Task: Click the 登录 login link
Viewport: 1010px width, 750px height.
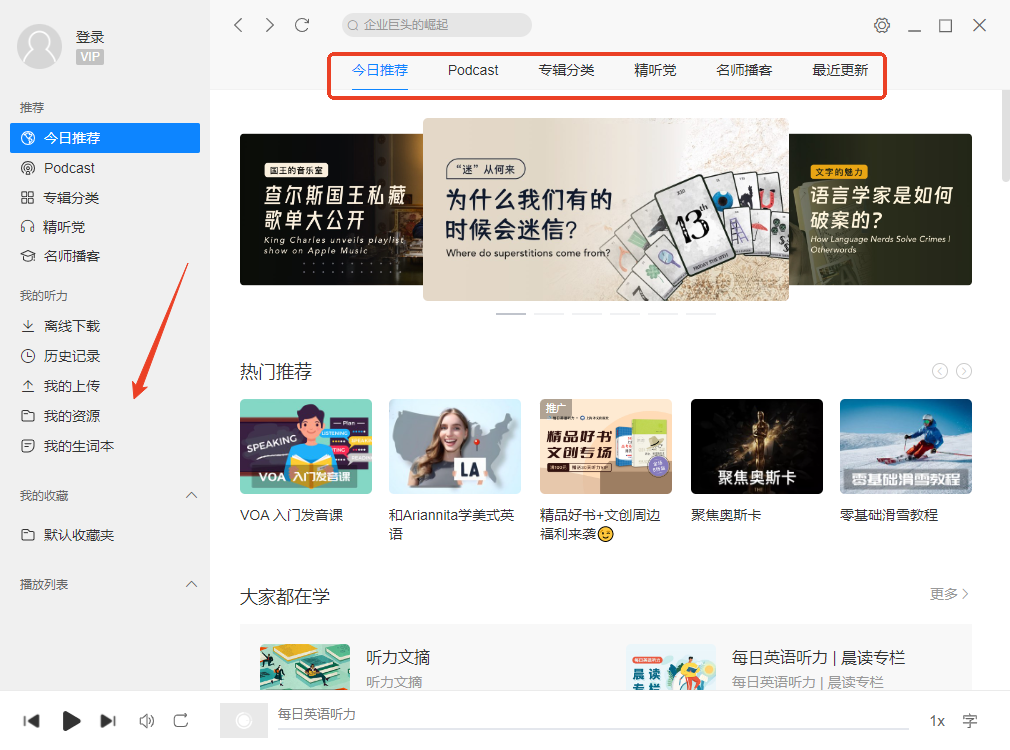Action: click(90, 37)
